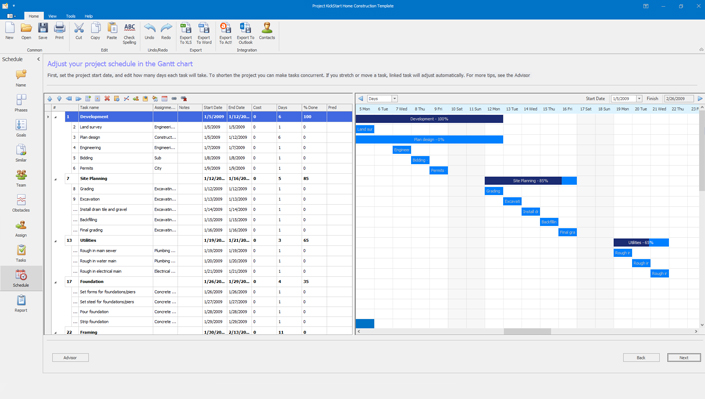The image size is (705, 399).
Task: Sort by Task name column header
Action: pyautogui.click(x=116, y=108)
